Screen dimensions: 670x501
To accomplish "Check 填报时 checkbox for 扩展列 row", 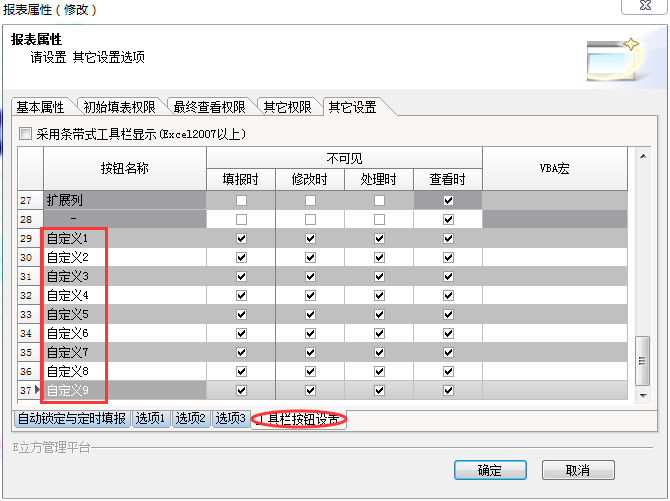I will pyautogui.click(x=241, y=200).
